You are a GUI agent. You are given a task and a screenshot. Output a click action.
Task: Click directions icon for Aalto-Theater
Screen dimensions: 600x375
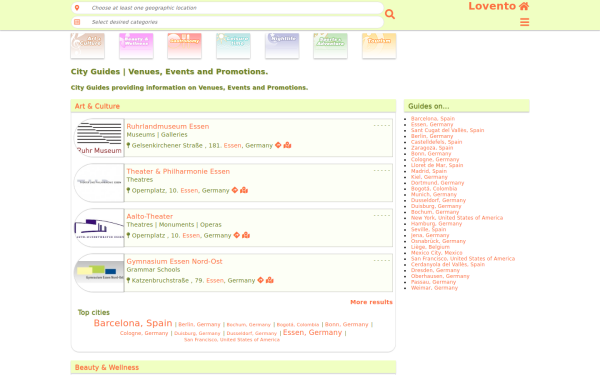(x=236, y=235)
